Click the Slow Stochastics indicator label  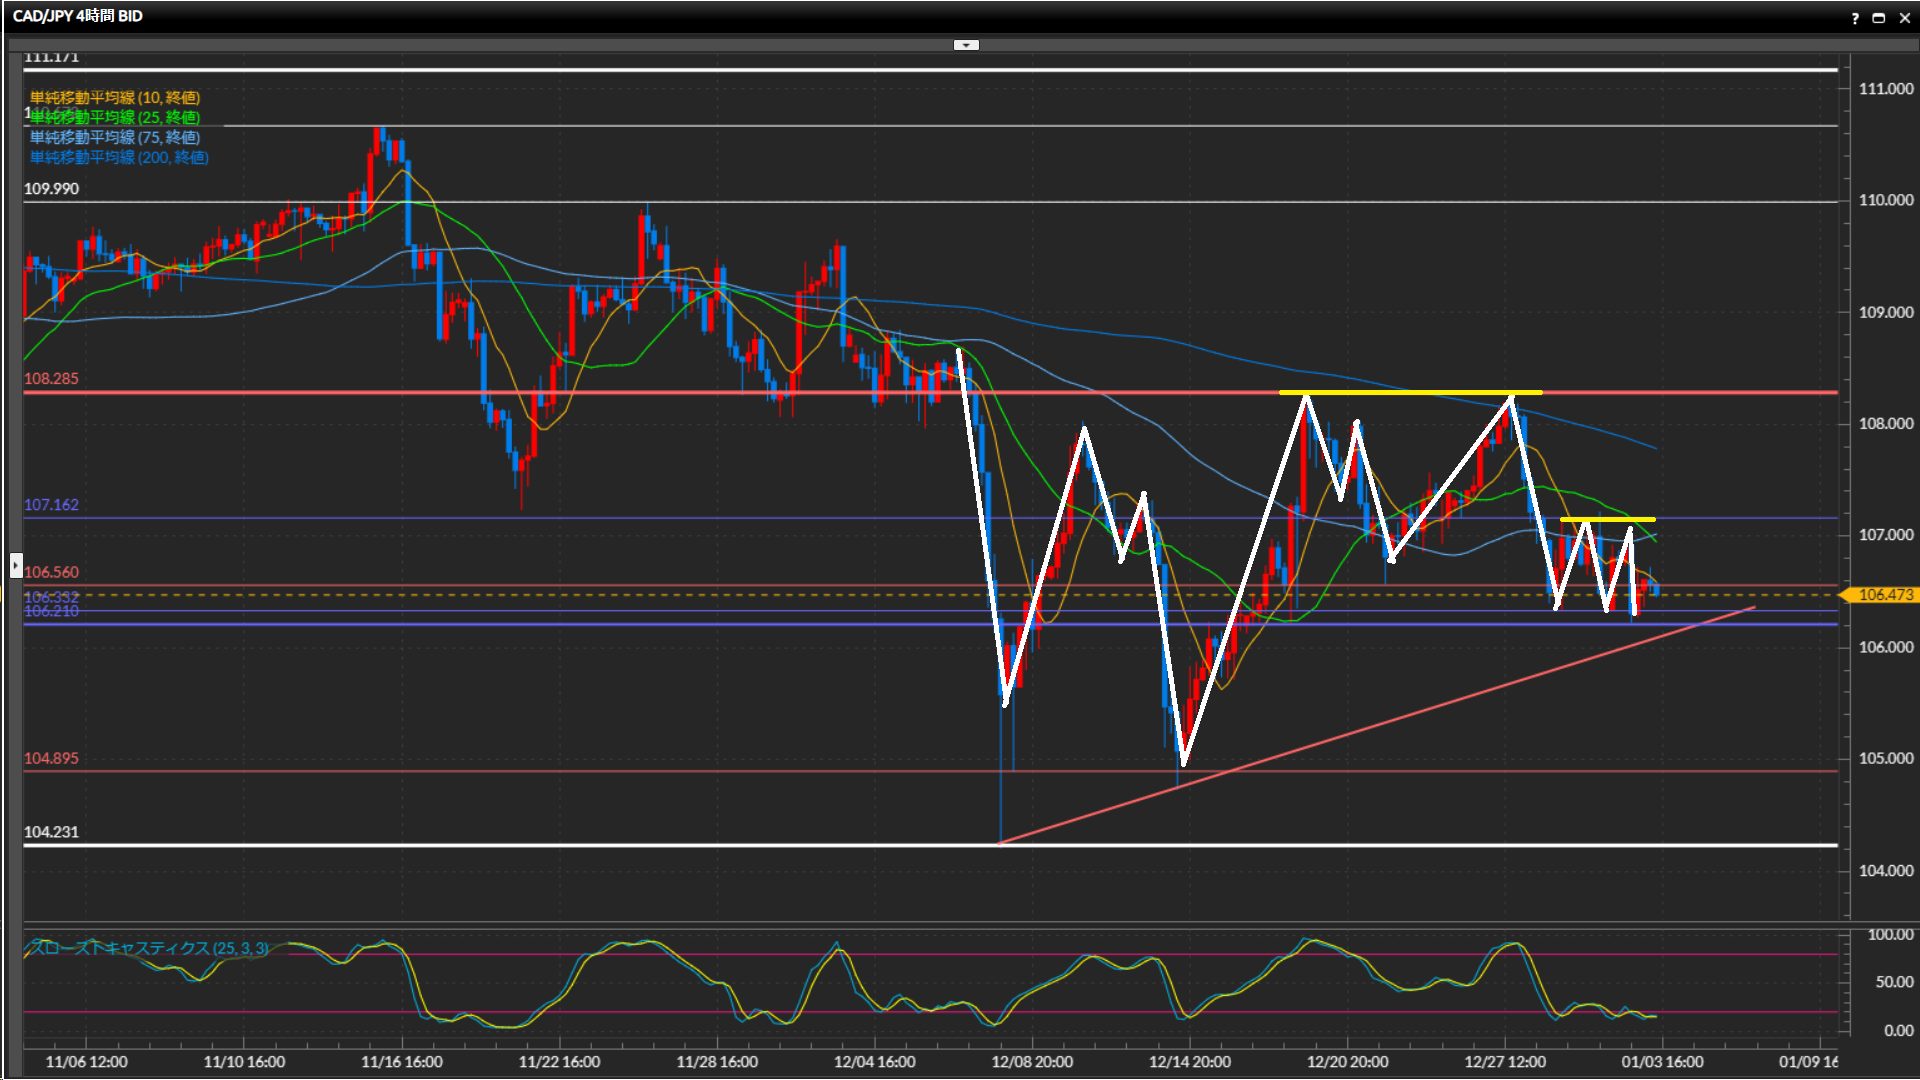(150, 947)
